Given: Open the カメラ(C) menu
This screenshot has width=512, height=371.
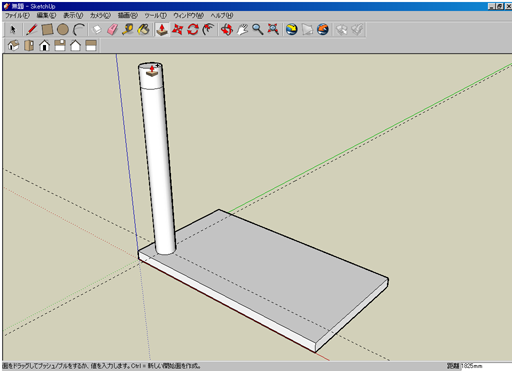Looking at the screenshot, I should pos(100,15).
